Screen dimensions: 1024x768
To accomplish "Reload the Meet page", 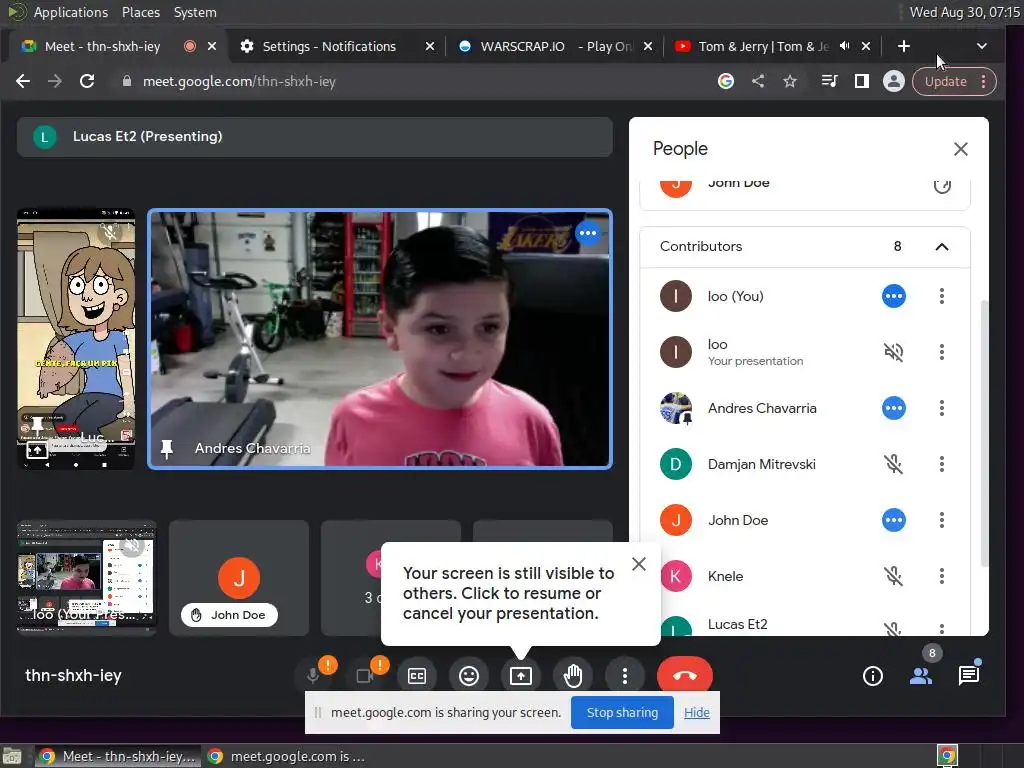I will point(87,81).
